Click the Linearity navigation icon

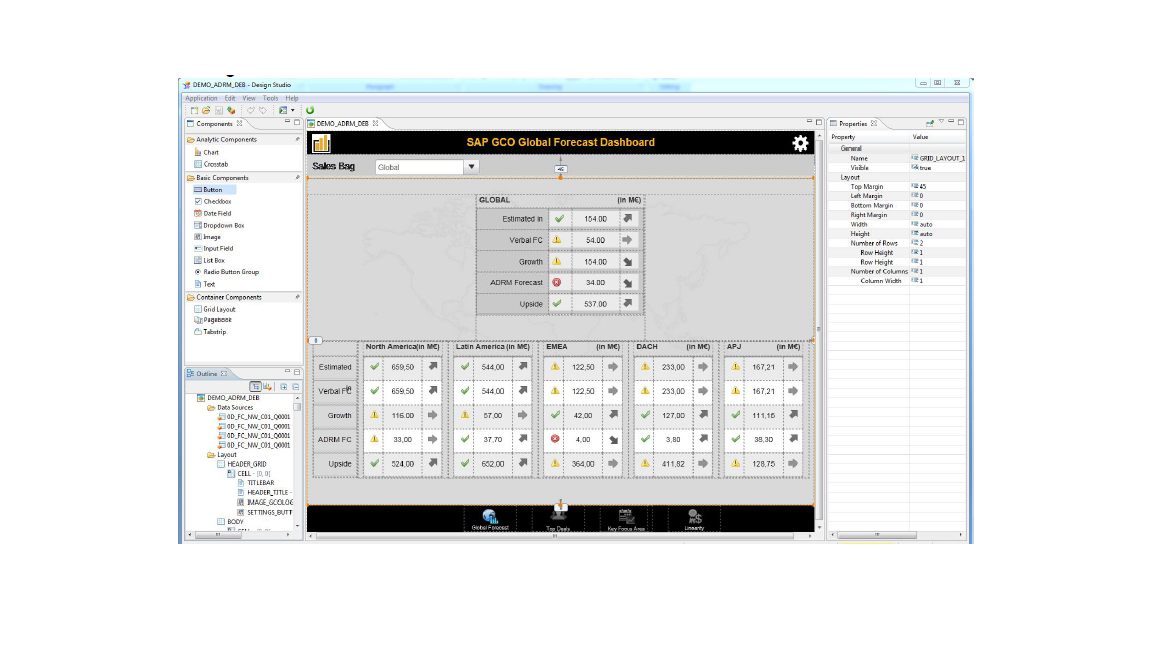(694, 517)
